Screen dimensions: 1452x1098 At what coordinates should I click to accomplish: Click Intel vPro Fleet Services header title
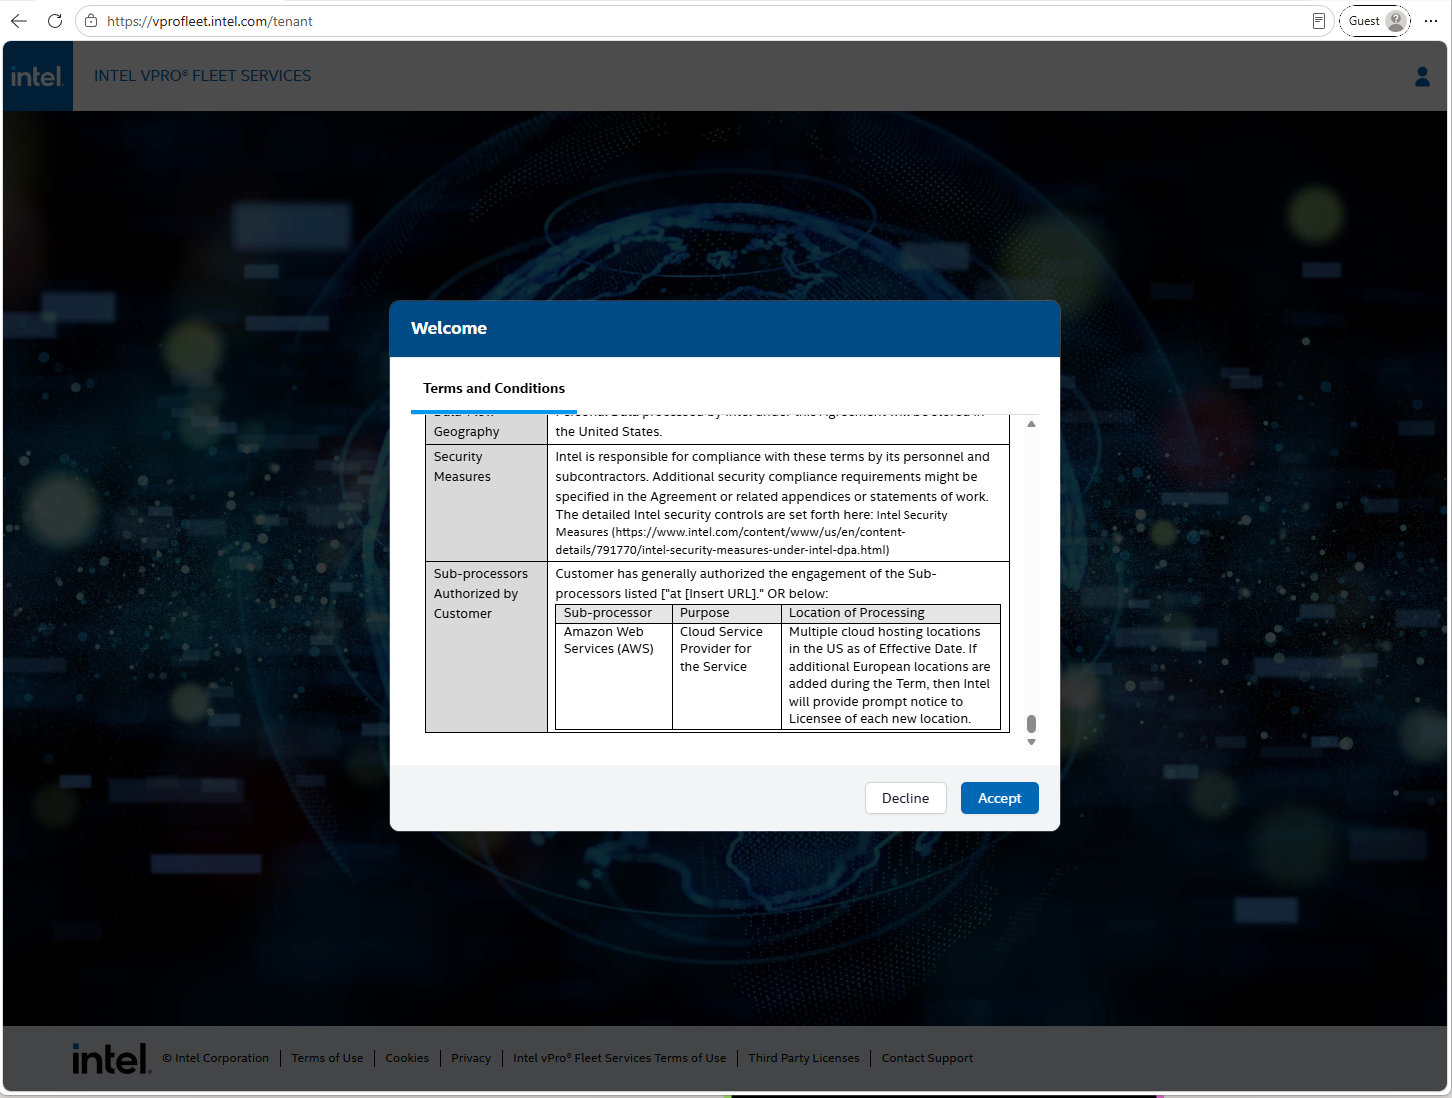(x=202, y=76)
